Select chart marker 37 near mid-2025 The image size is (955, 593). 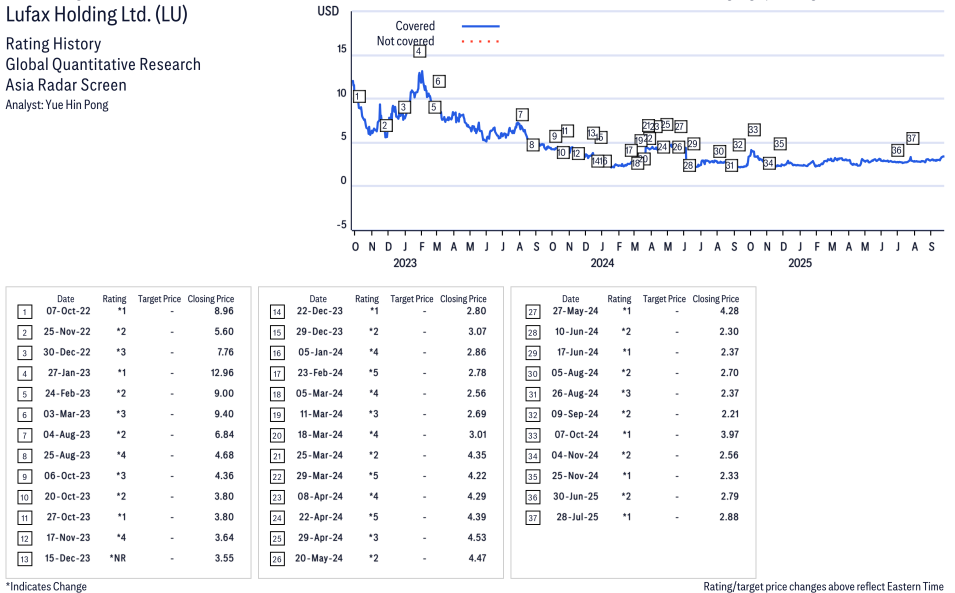pyautogui.click(x=912, y=138)
